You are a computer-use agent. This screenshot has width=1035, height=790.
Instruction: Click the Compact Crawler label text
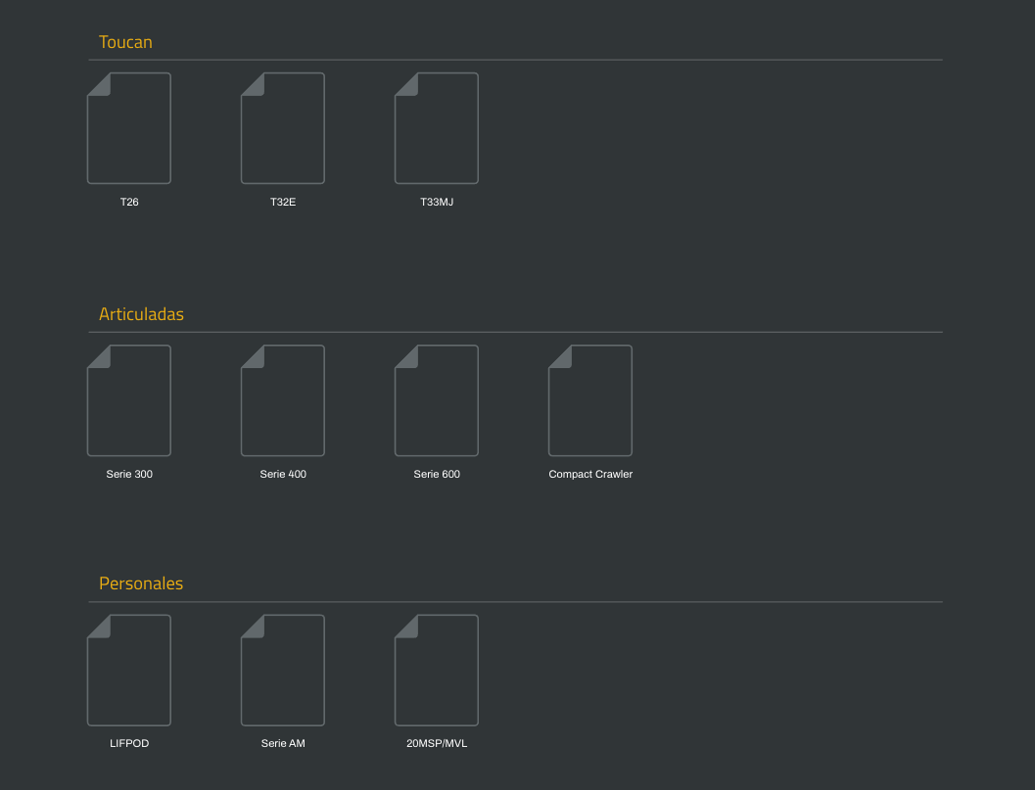click(x=590, y=474)
